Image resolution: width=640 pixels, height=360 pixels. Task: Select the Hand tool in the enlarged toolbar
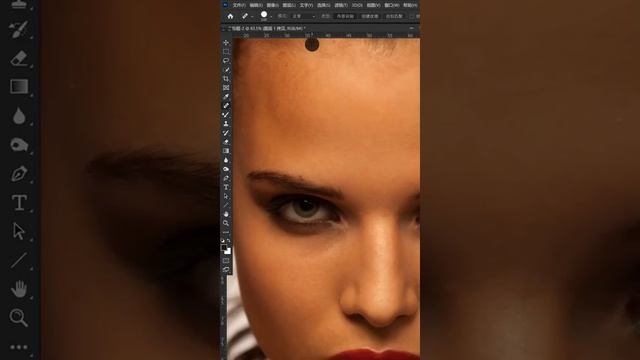(x=19, y=289)
